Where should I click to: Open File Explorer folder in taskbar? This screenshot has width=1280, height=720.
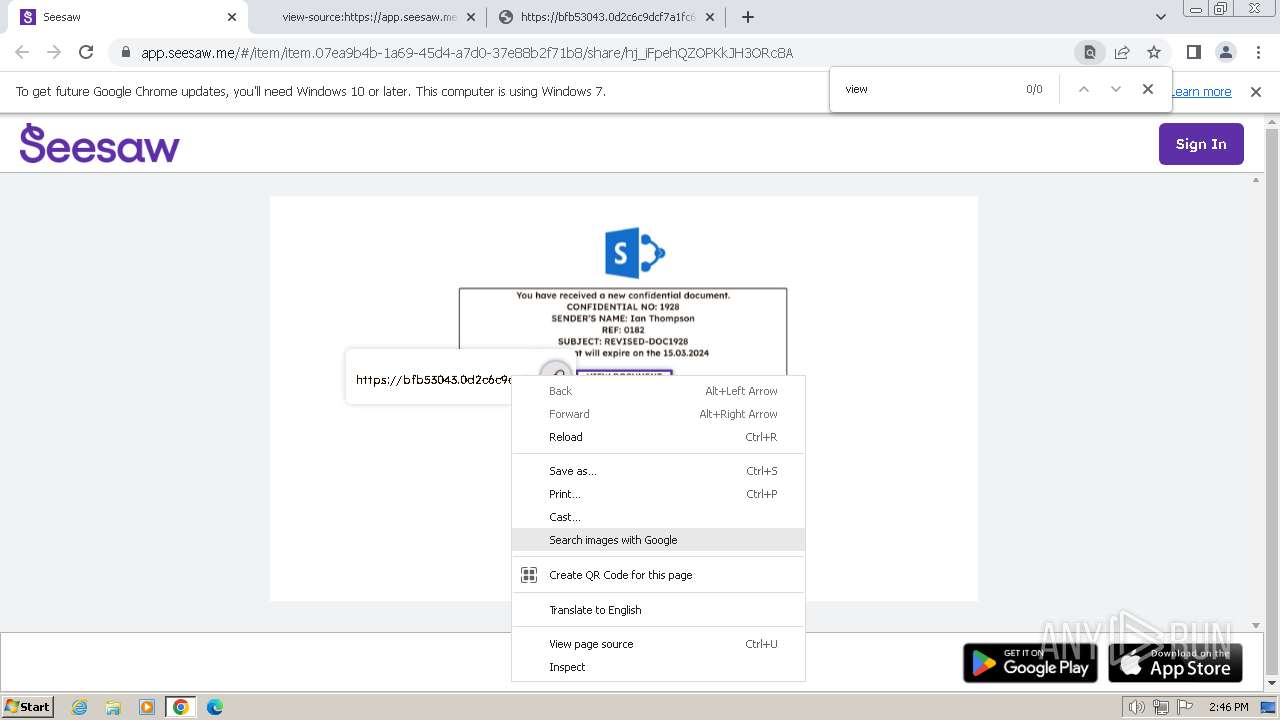click(113, 707)
